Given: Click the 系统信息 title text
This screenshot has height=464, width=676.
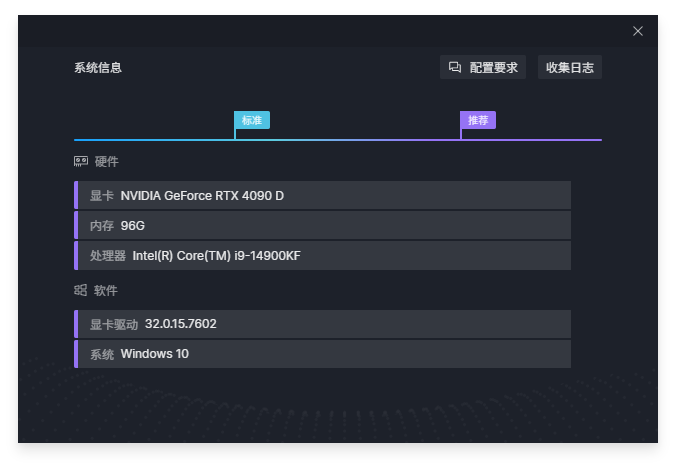Looking at the screenshot, I should click(98, 68).
